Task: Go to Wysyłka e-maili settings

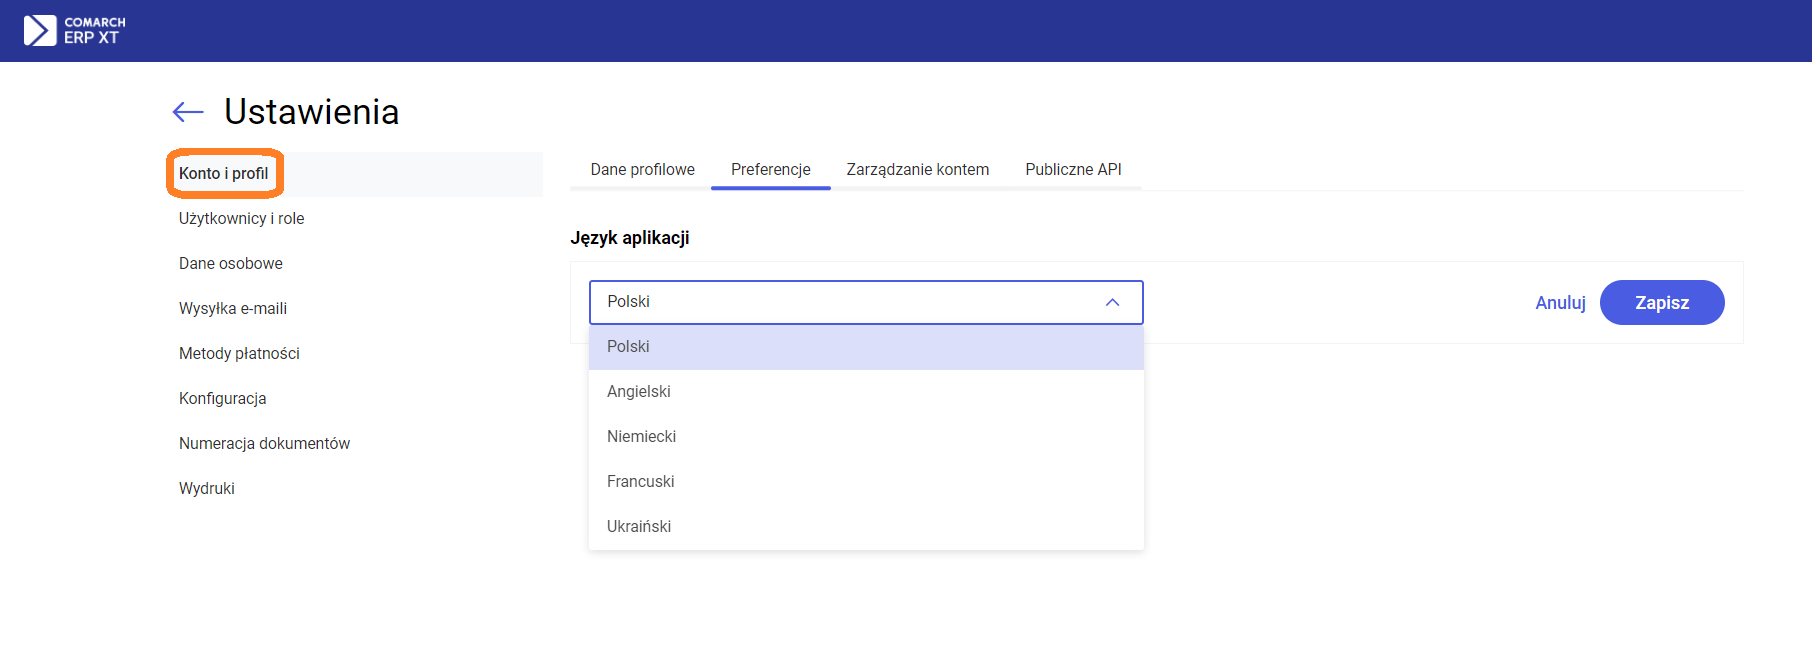Action: tap(233, 309)
